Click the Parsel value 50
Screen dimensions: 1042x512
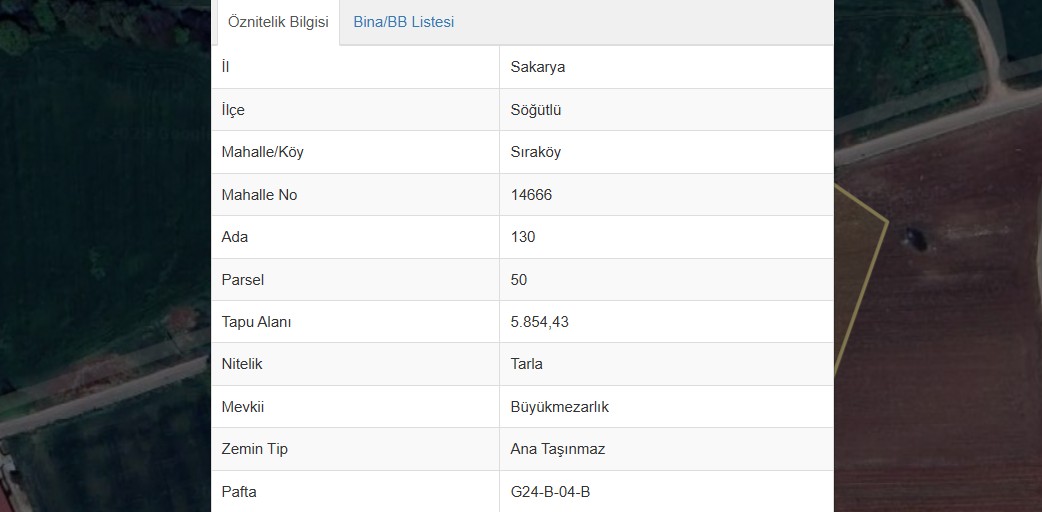point(518,280)
